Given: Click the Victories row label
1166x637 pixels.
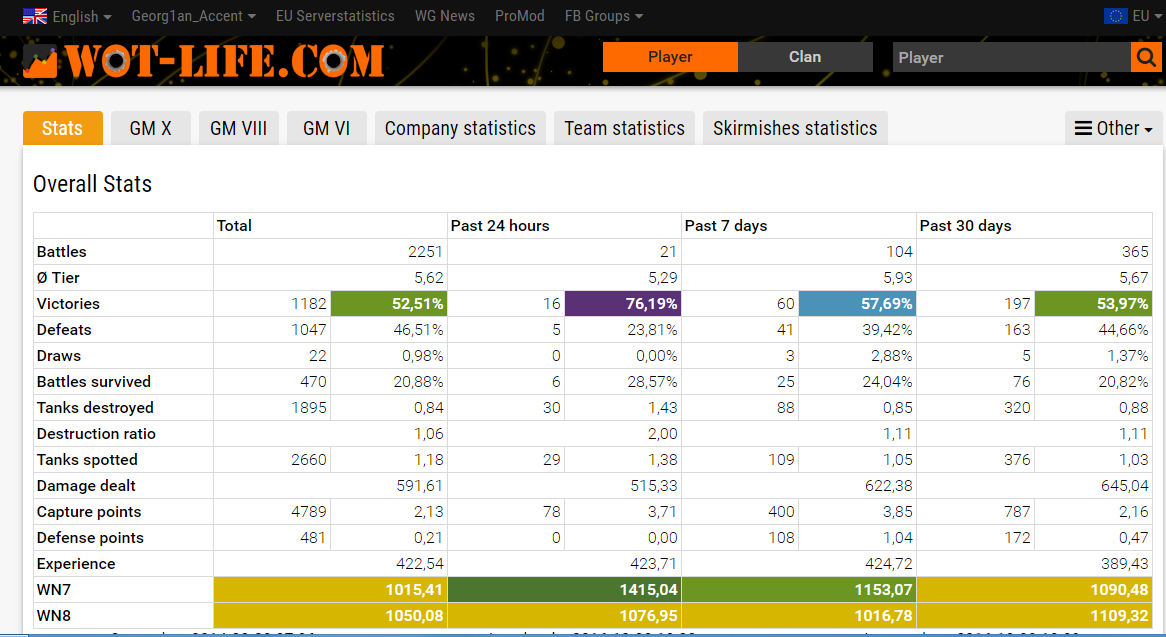Looking at the screenshot, I should pyautogui.click(x=68, y=304).
